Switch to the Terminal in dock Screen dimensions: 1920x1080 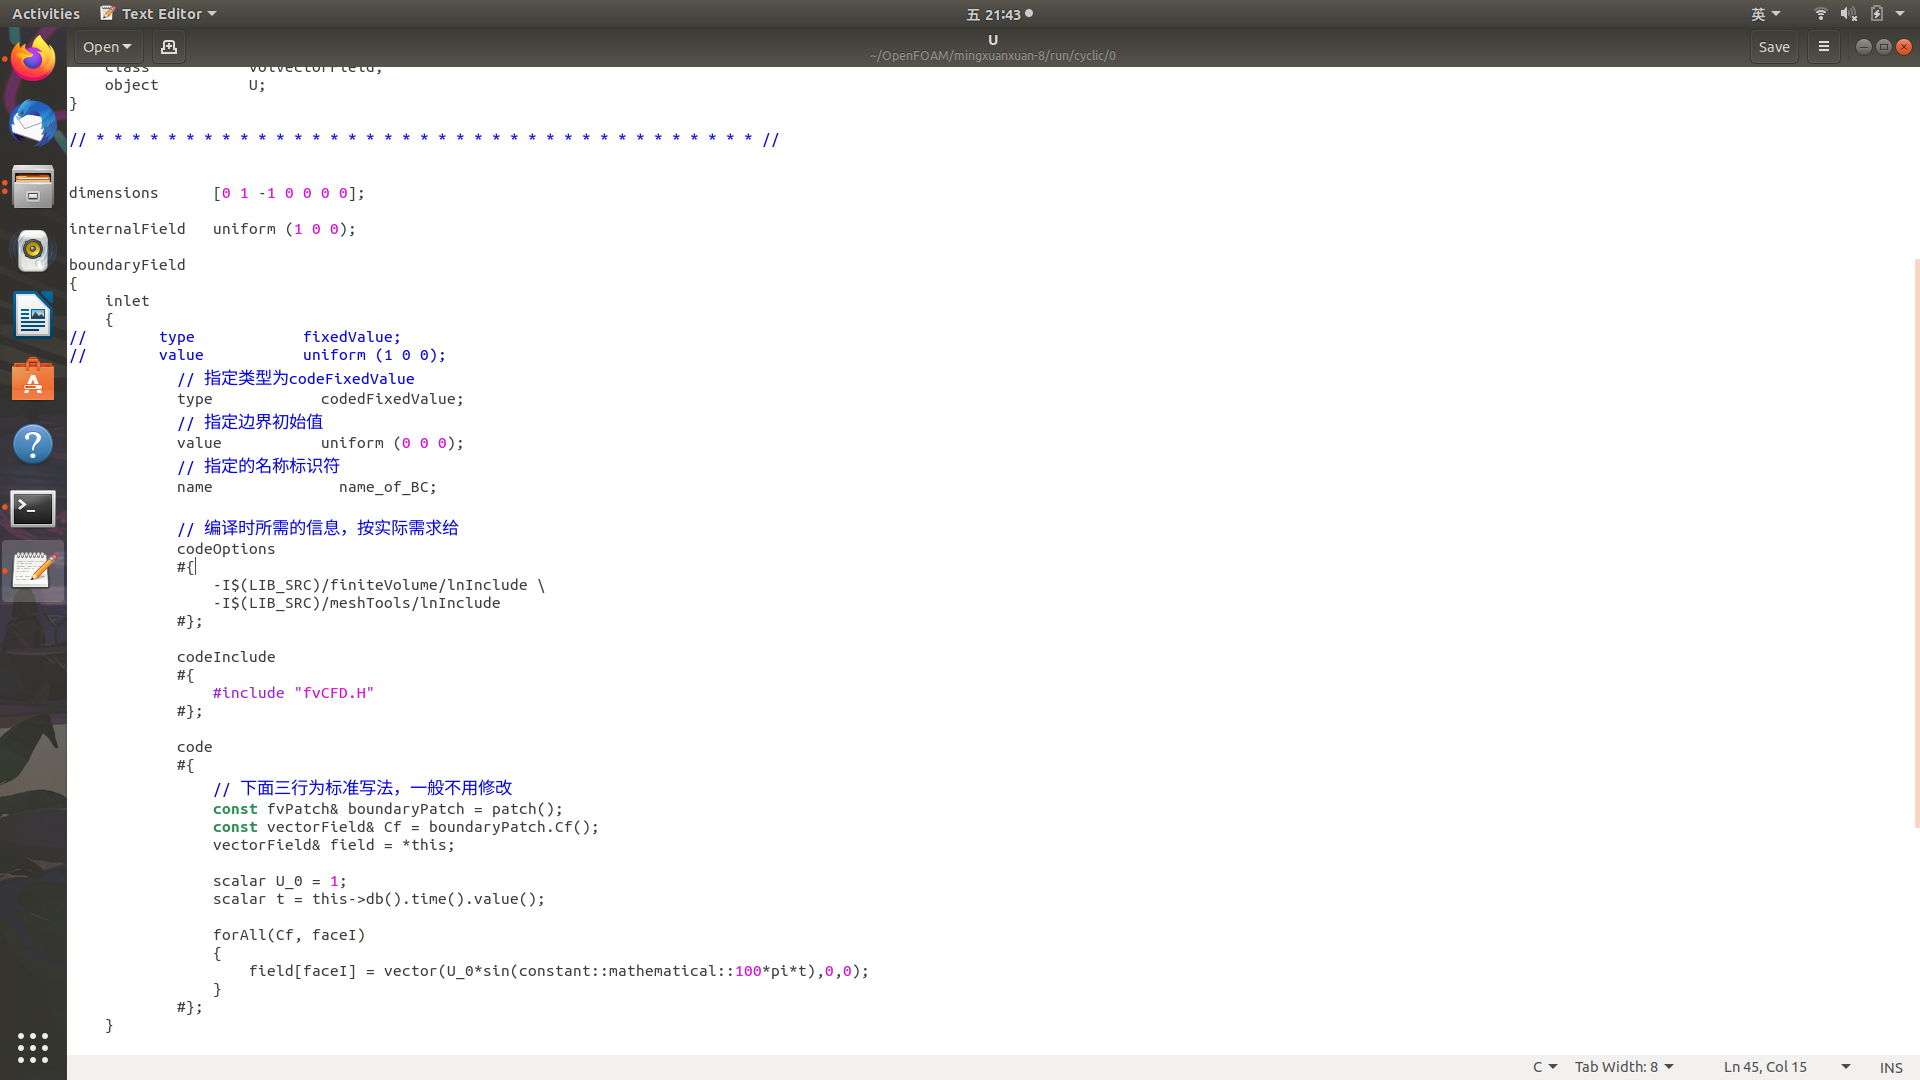(x=33, y=507)
